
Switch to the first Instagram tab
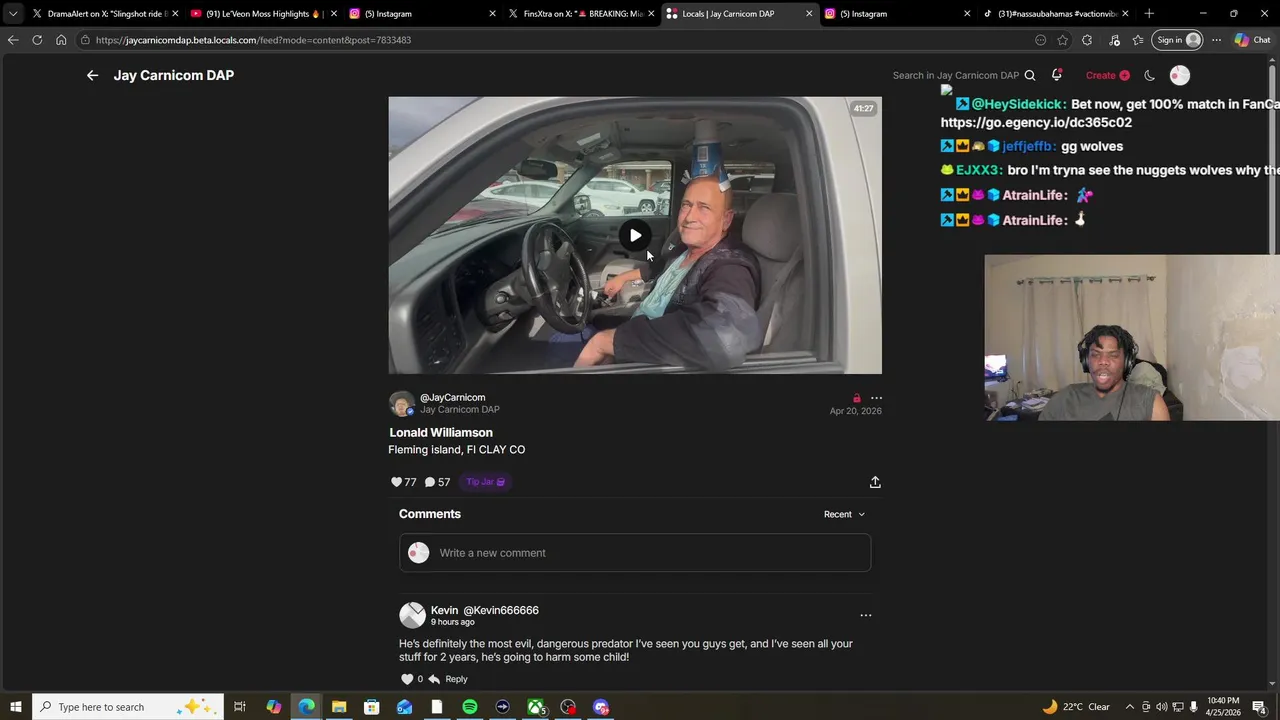[x=422, y=14]
